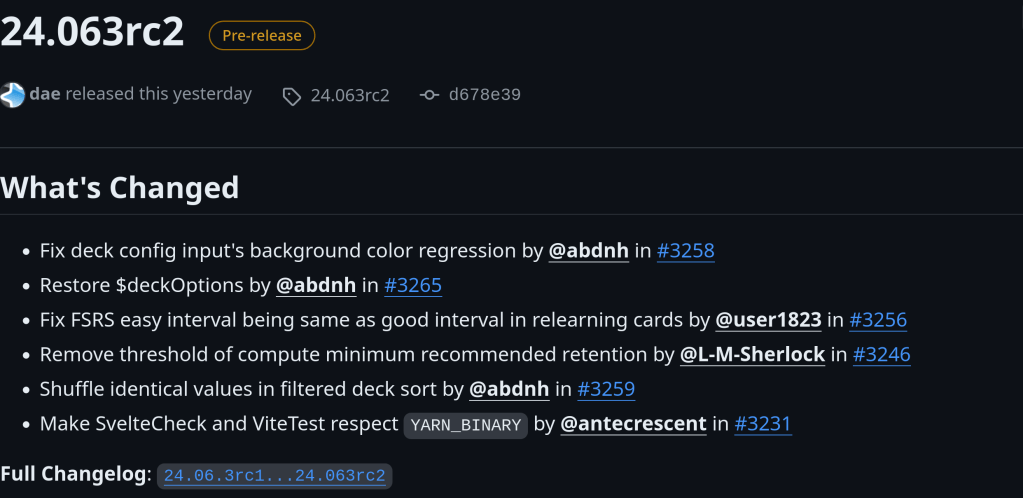This screenshot has width=1023, height=498.
Task: Open pull request #3246
Action: pyautogui.click(x=881, y=354)
